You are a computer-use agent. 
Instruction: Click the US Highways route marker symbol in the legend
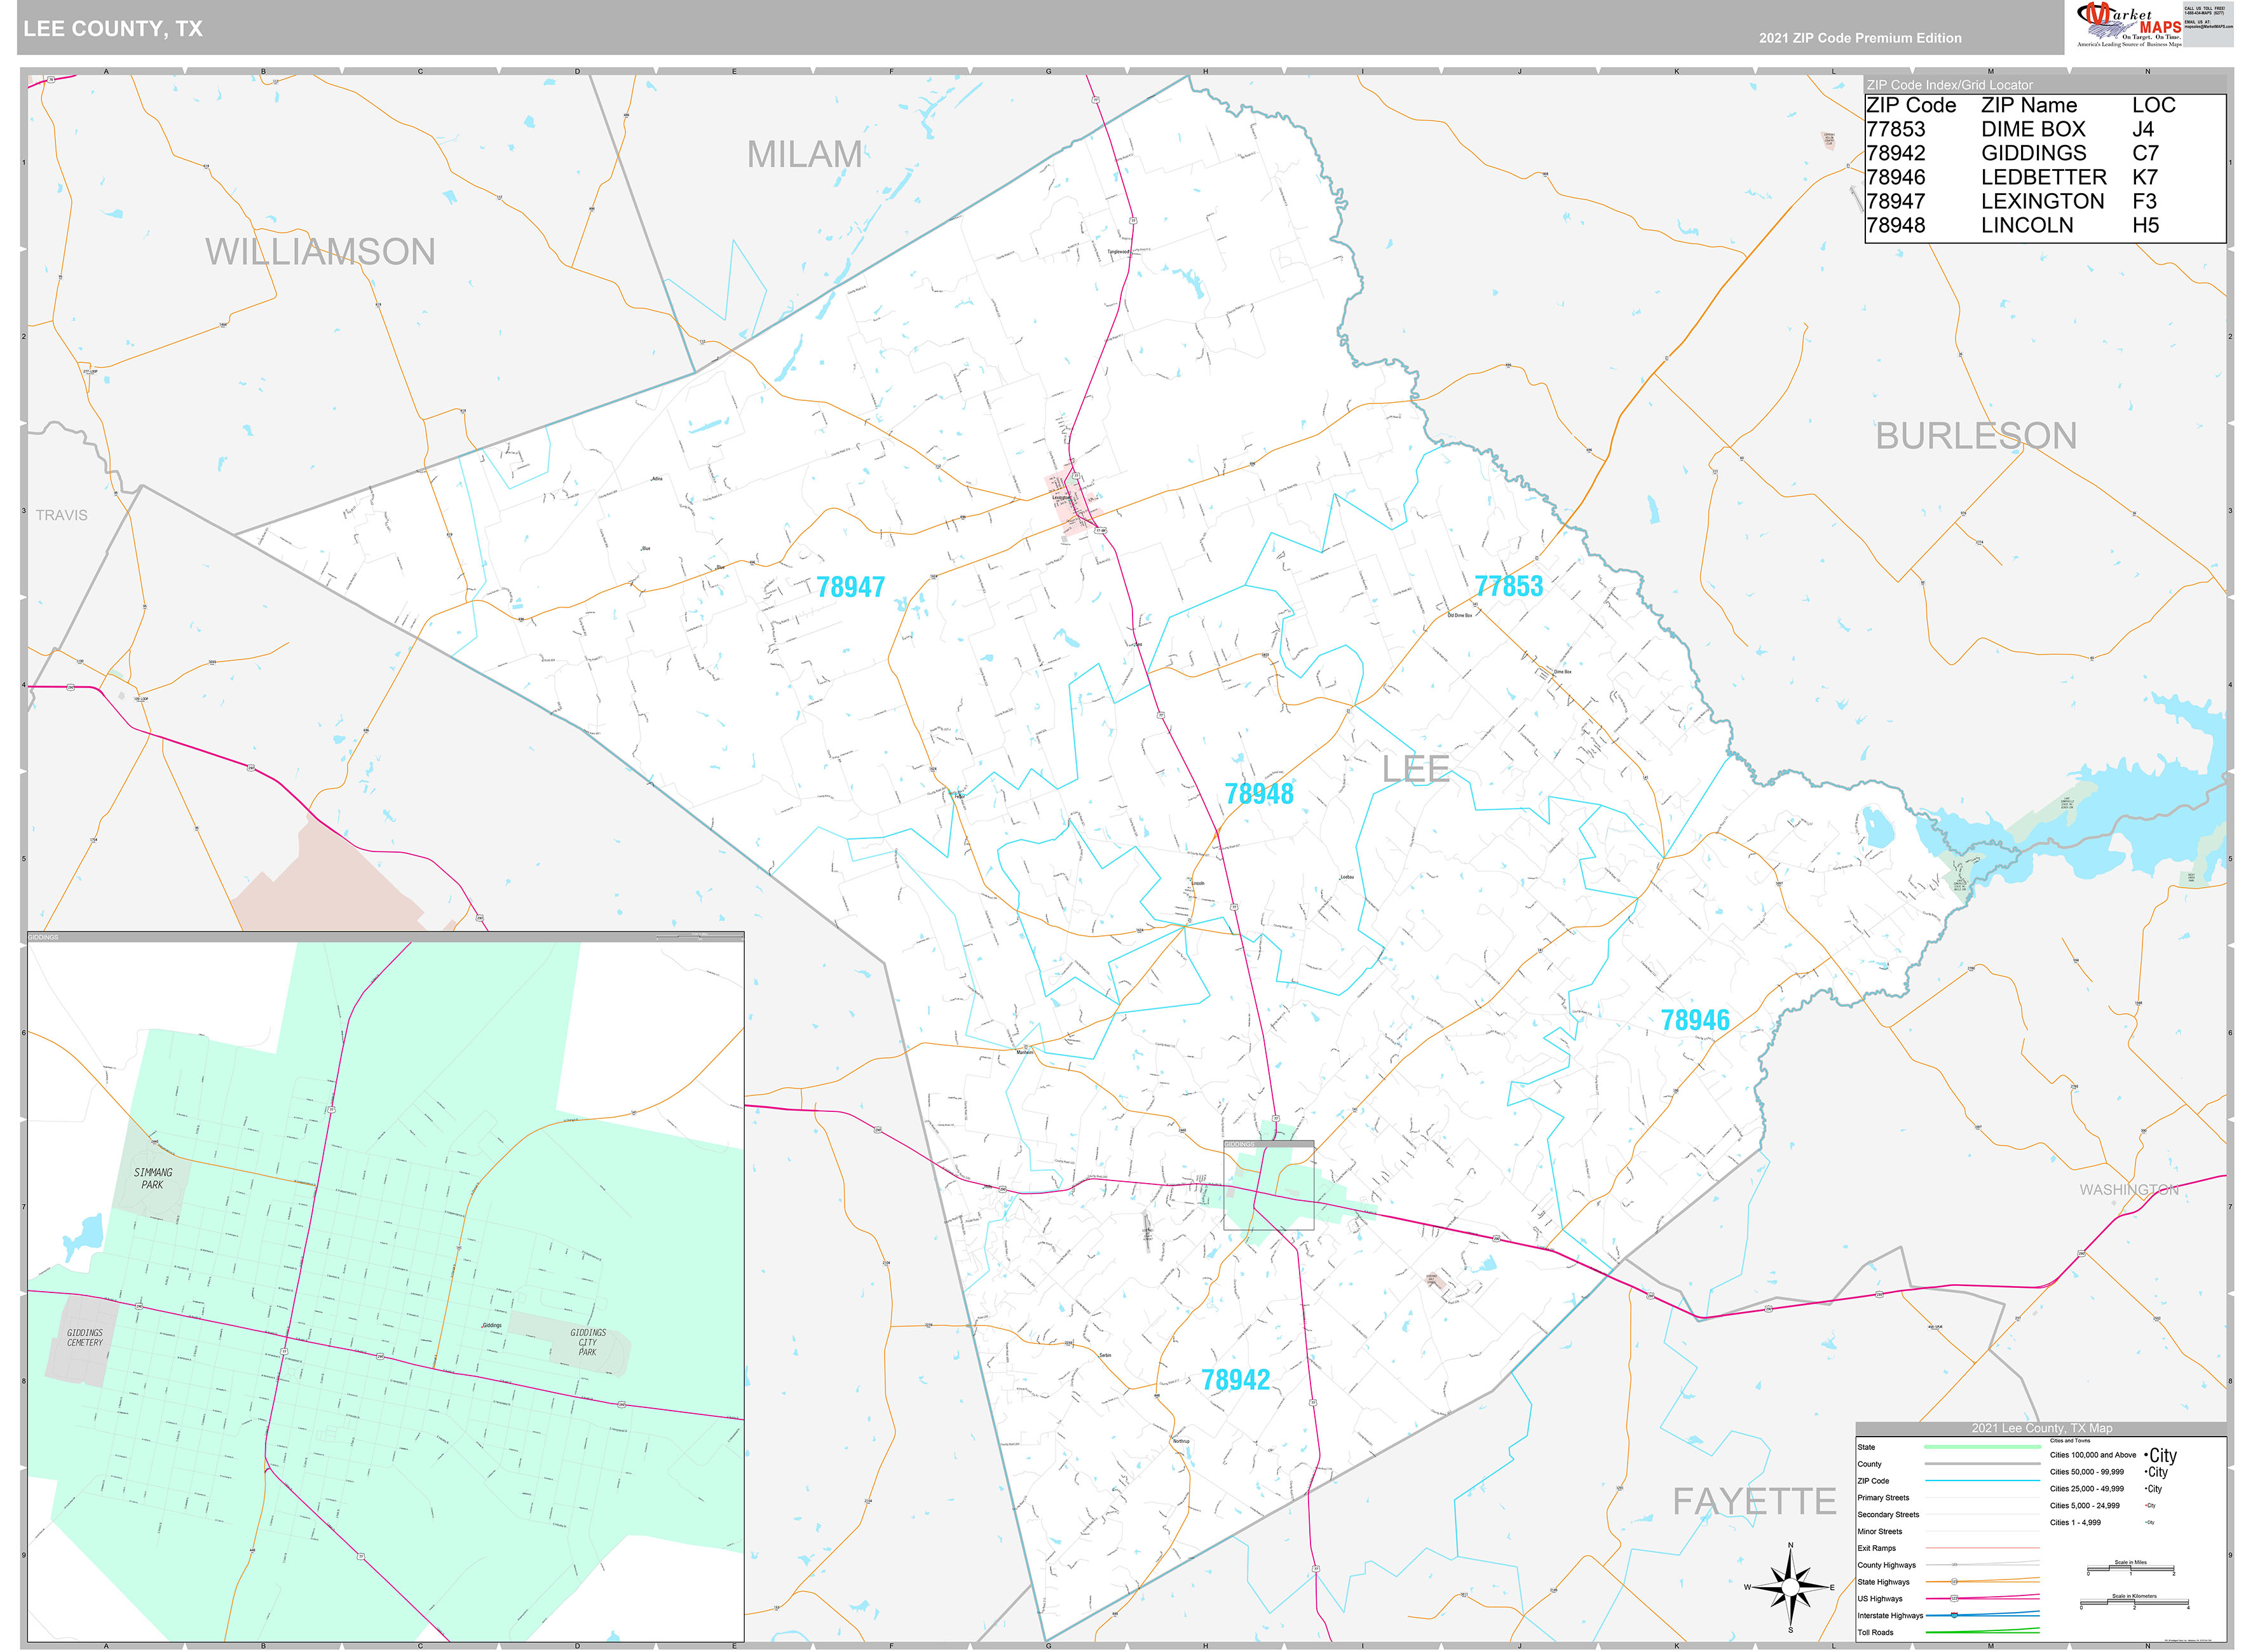[x=1955, y=1598]
